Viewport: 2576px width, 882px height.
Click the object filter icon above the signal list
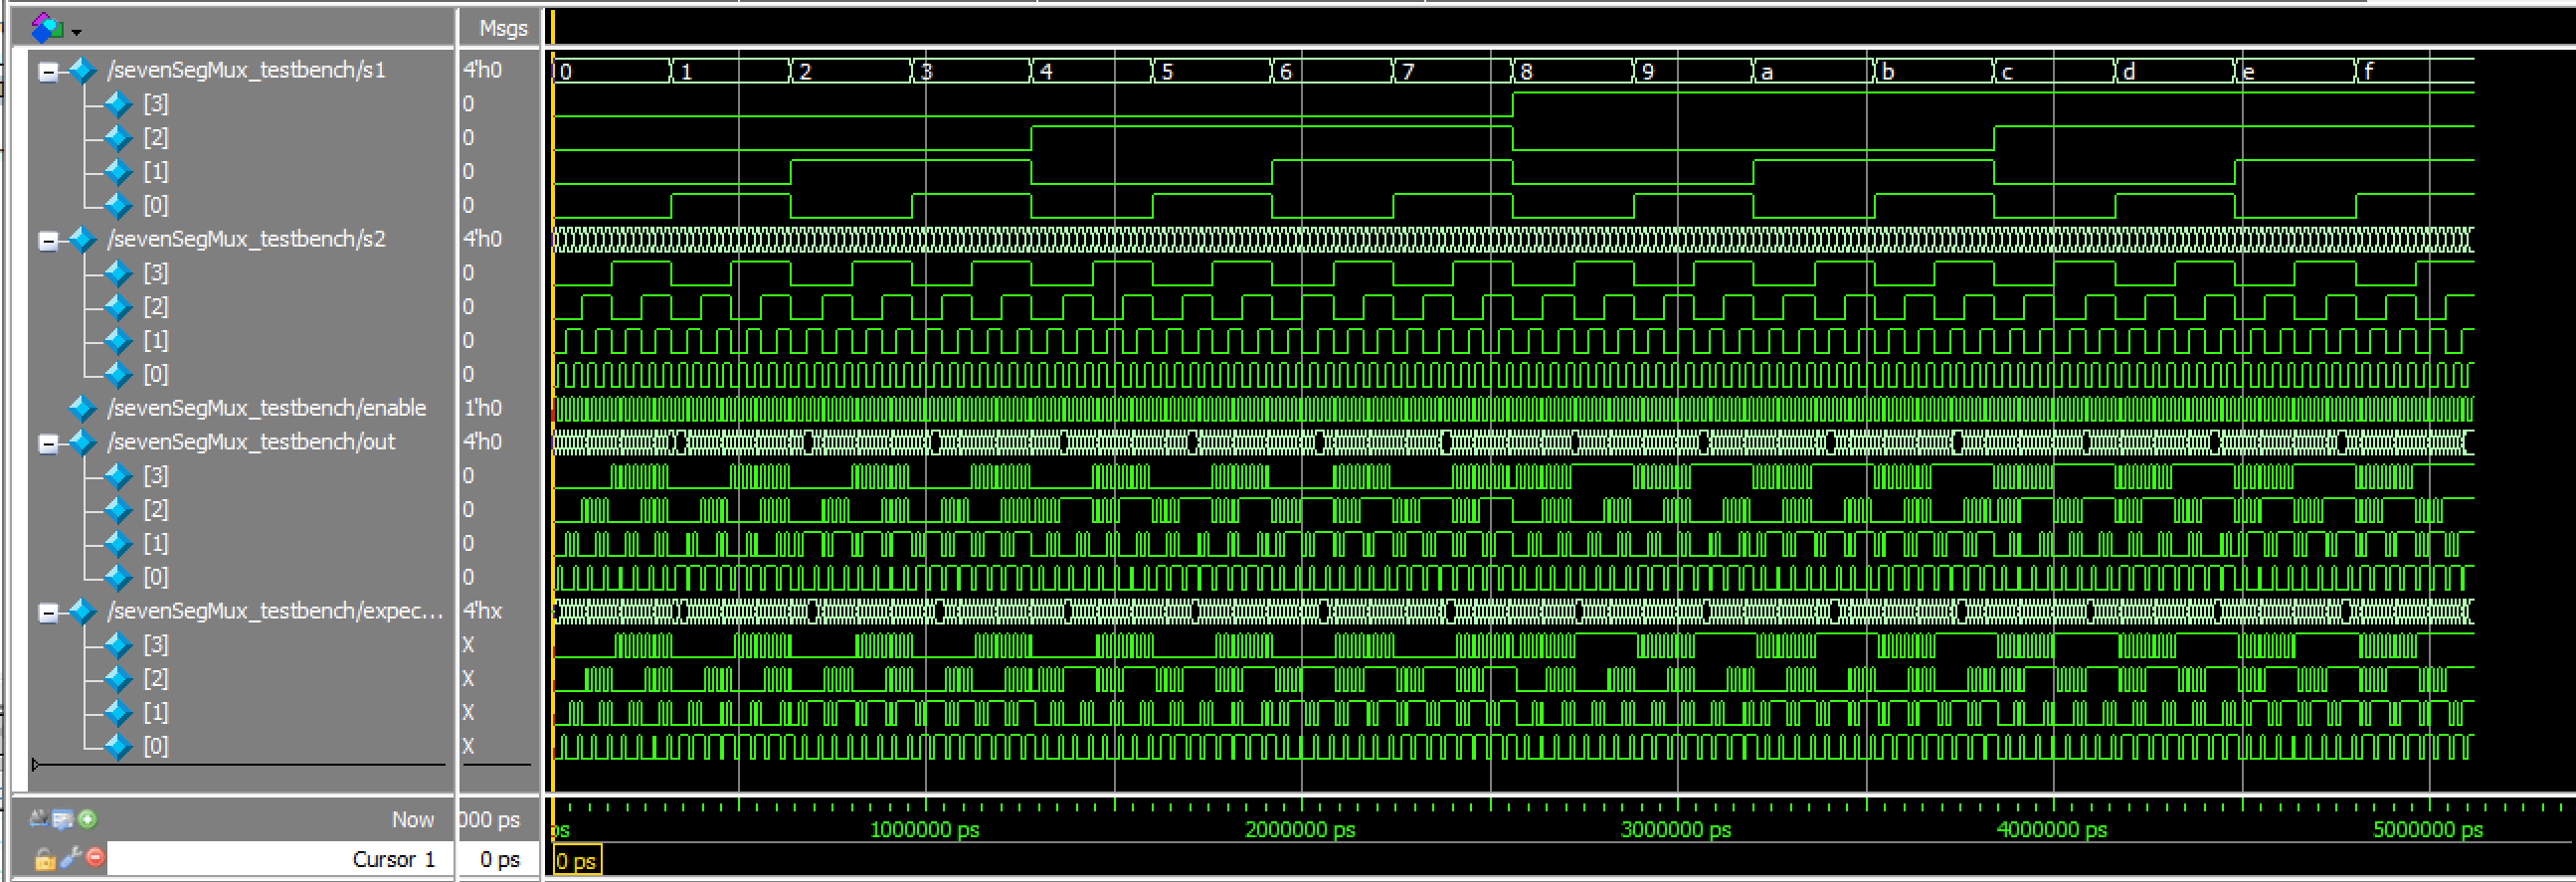46,28
